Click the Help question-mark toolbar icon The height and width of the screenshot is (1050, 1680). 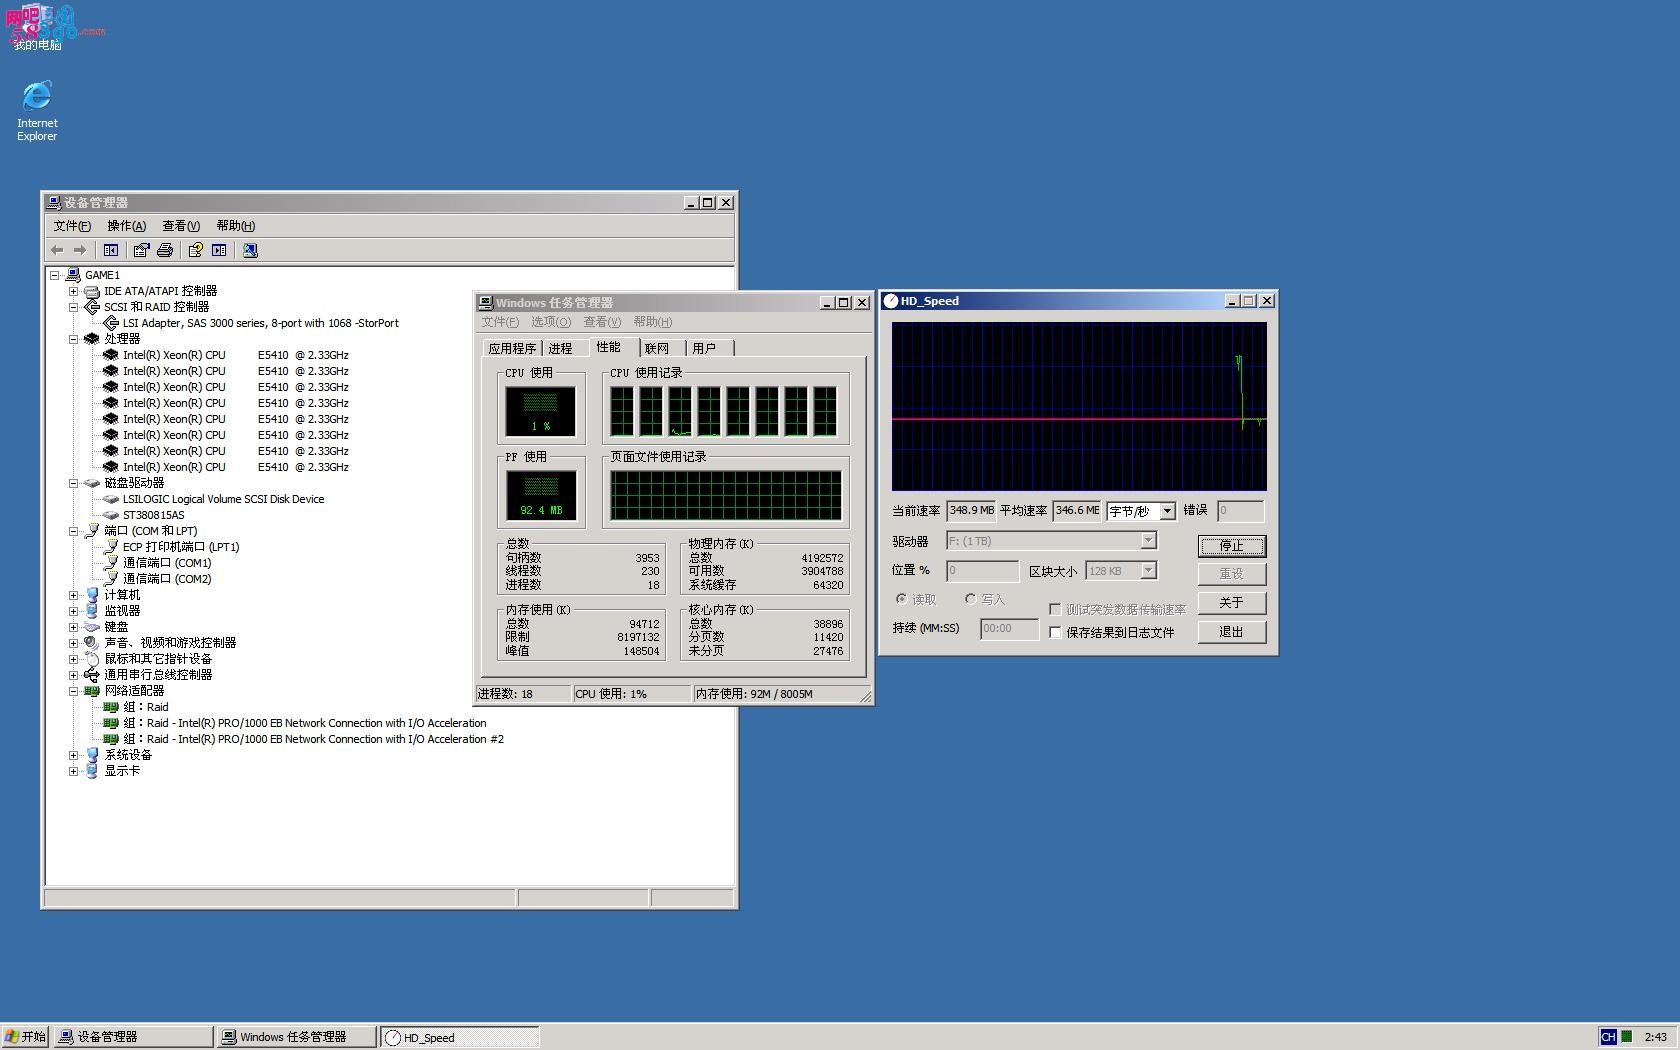[x=195, y=250]
